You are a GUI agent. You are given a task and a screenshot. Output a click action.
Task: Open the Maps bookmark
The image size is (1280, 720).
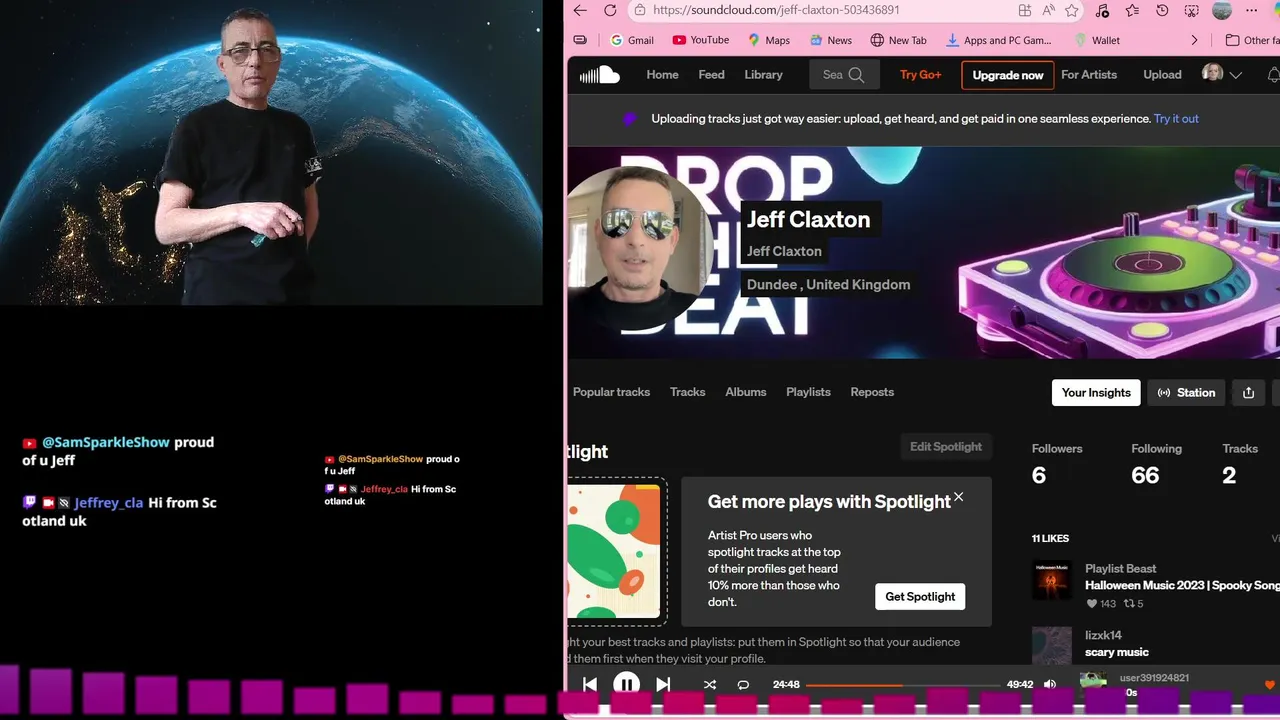coord(768,40)
